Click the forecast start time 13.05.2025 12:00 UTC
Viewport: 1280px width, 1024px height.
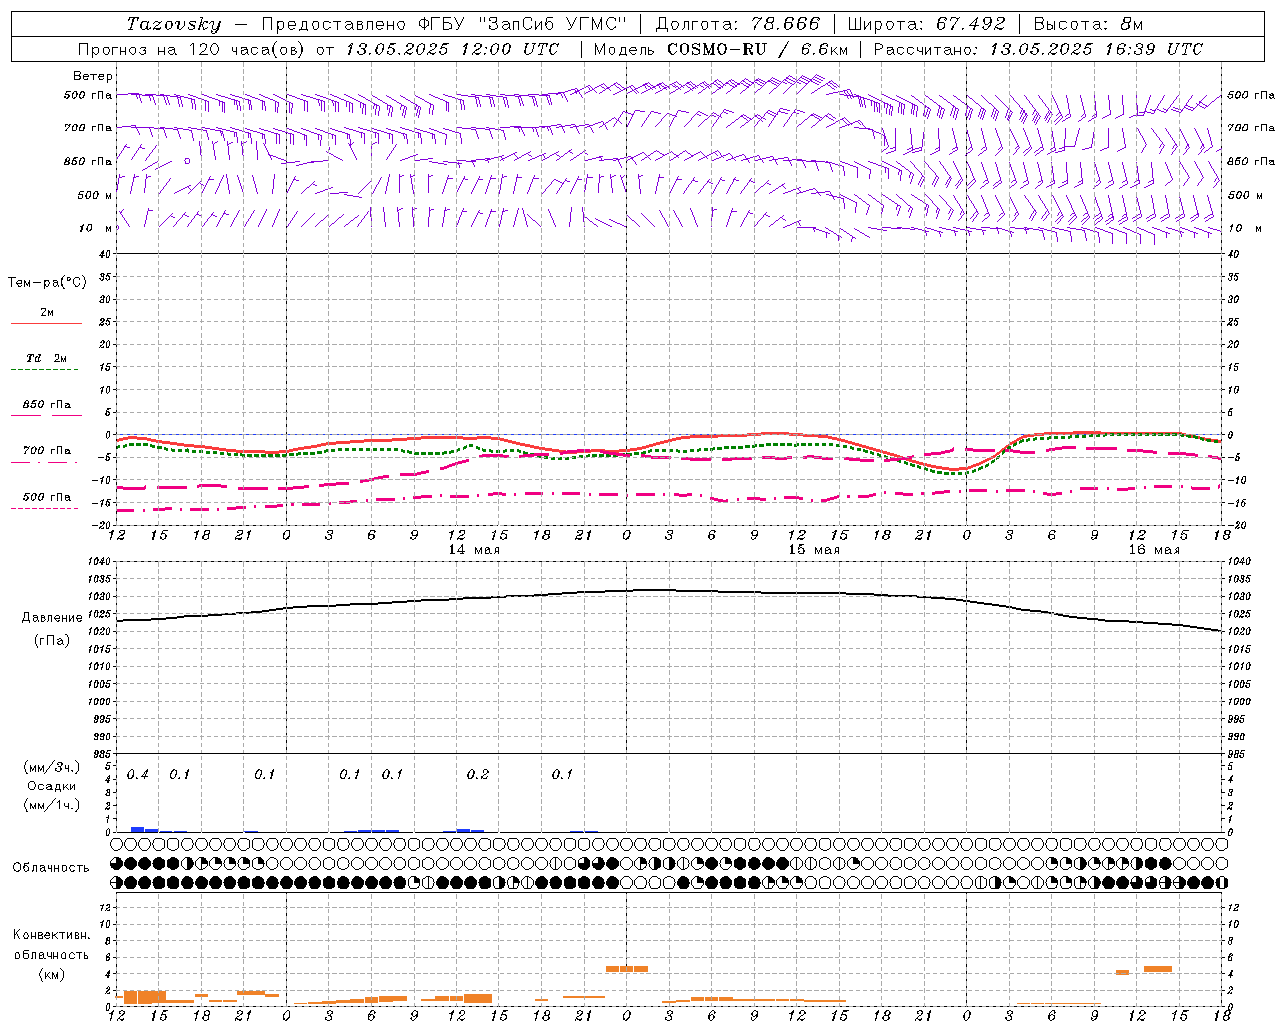(x=452, y=49)
